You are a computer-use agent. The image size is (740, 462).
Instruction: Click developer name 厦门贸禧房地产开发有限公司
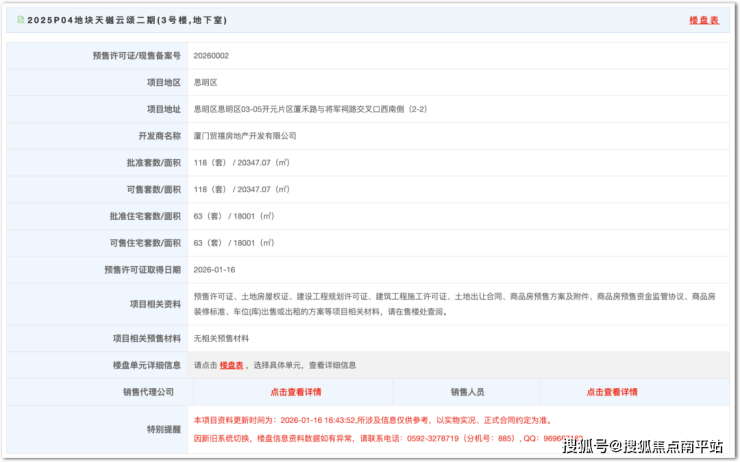click(245, 135)
